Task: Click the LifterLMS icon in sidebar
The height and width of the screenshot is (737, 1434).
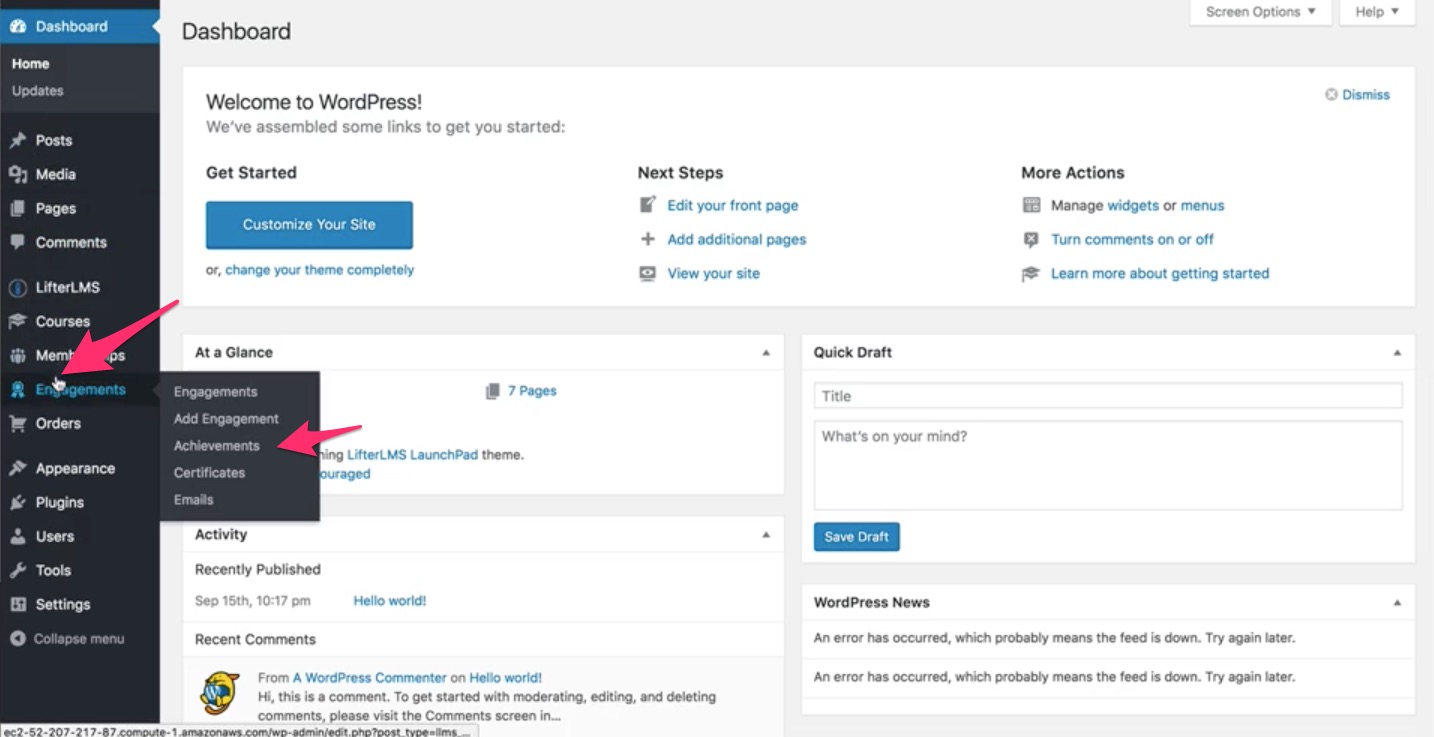Action: [x=18, y=288]
